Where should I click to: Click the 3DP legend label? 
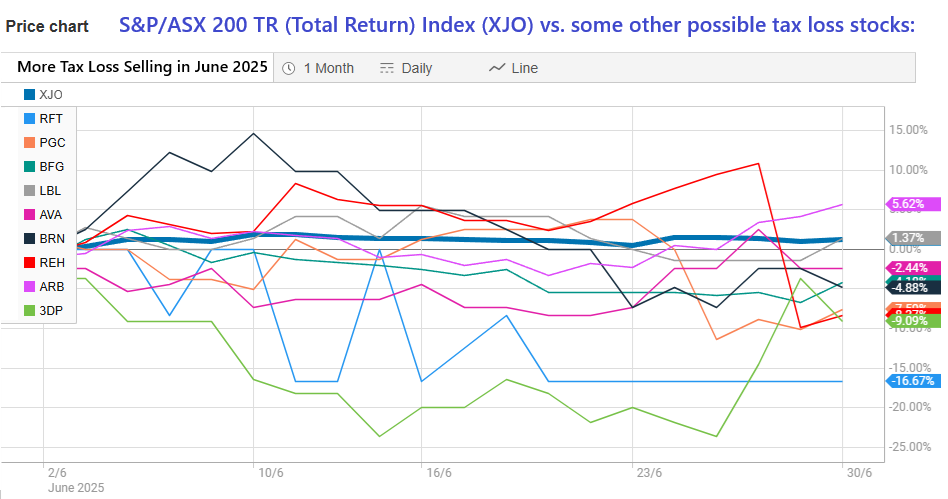51,310
